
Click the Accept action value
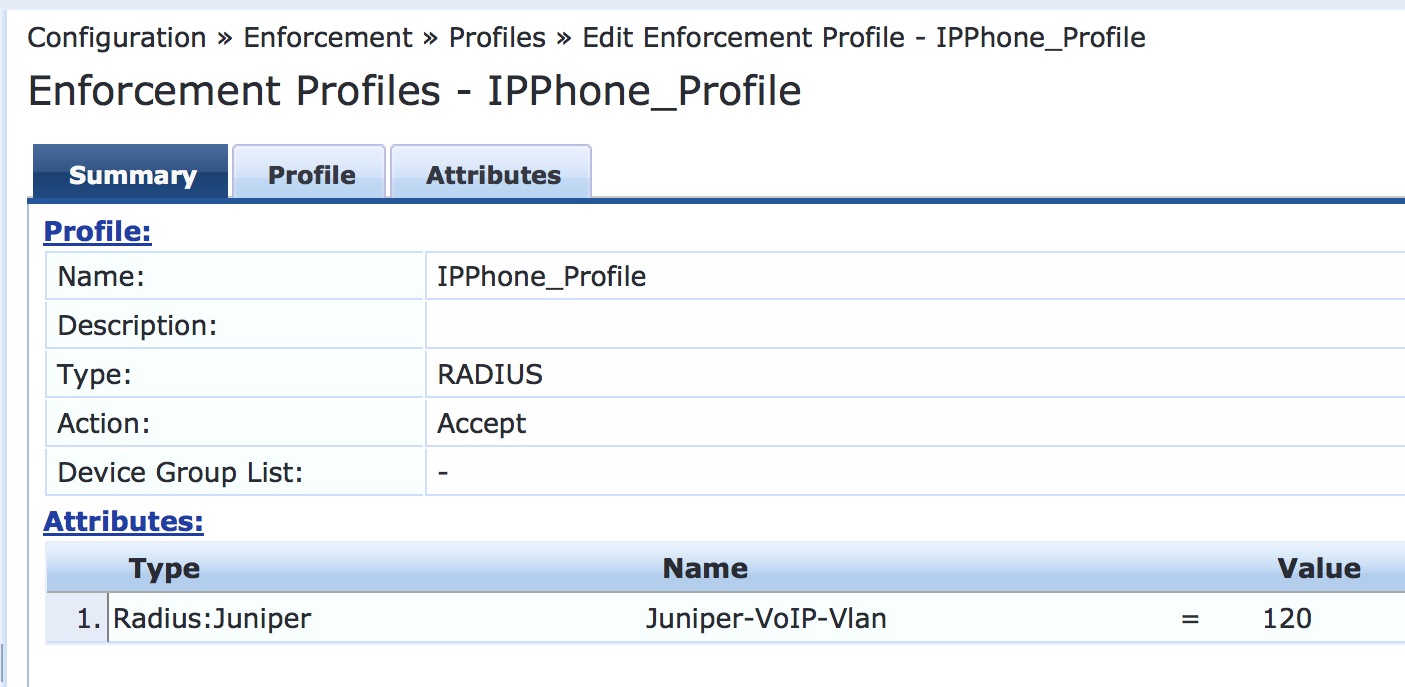click(482, 423)
